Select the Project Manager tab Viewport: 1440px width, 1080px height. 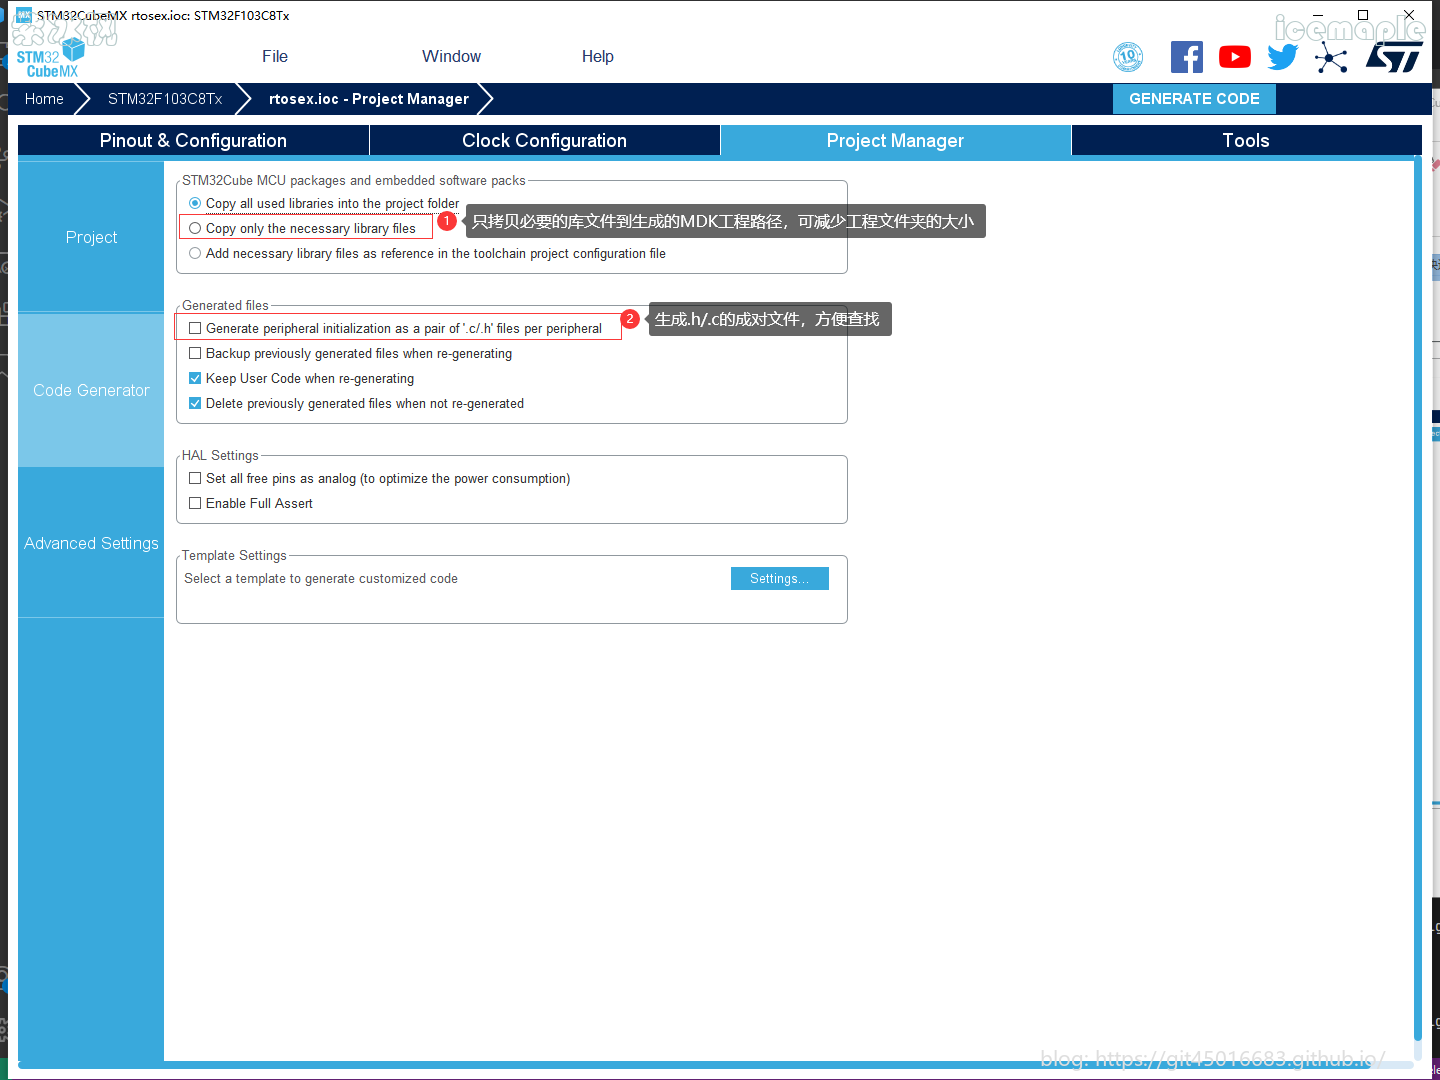click(x=896, y=141)
